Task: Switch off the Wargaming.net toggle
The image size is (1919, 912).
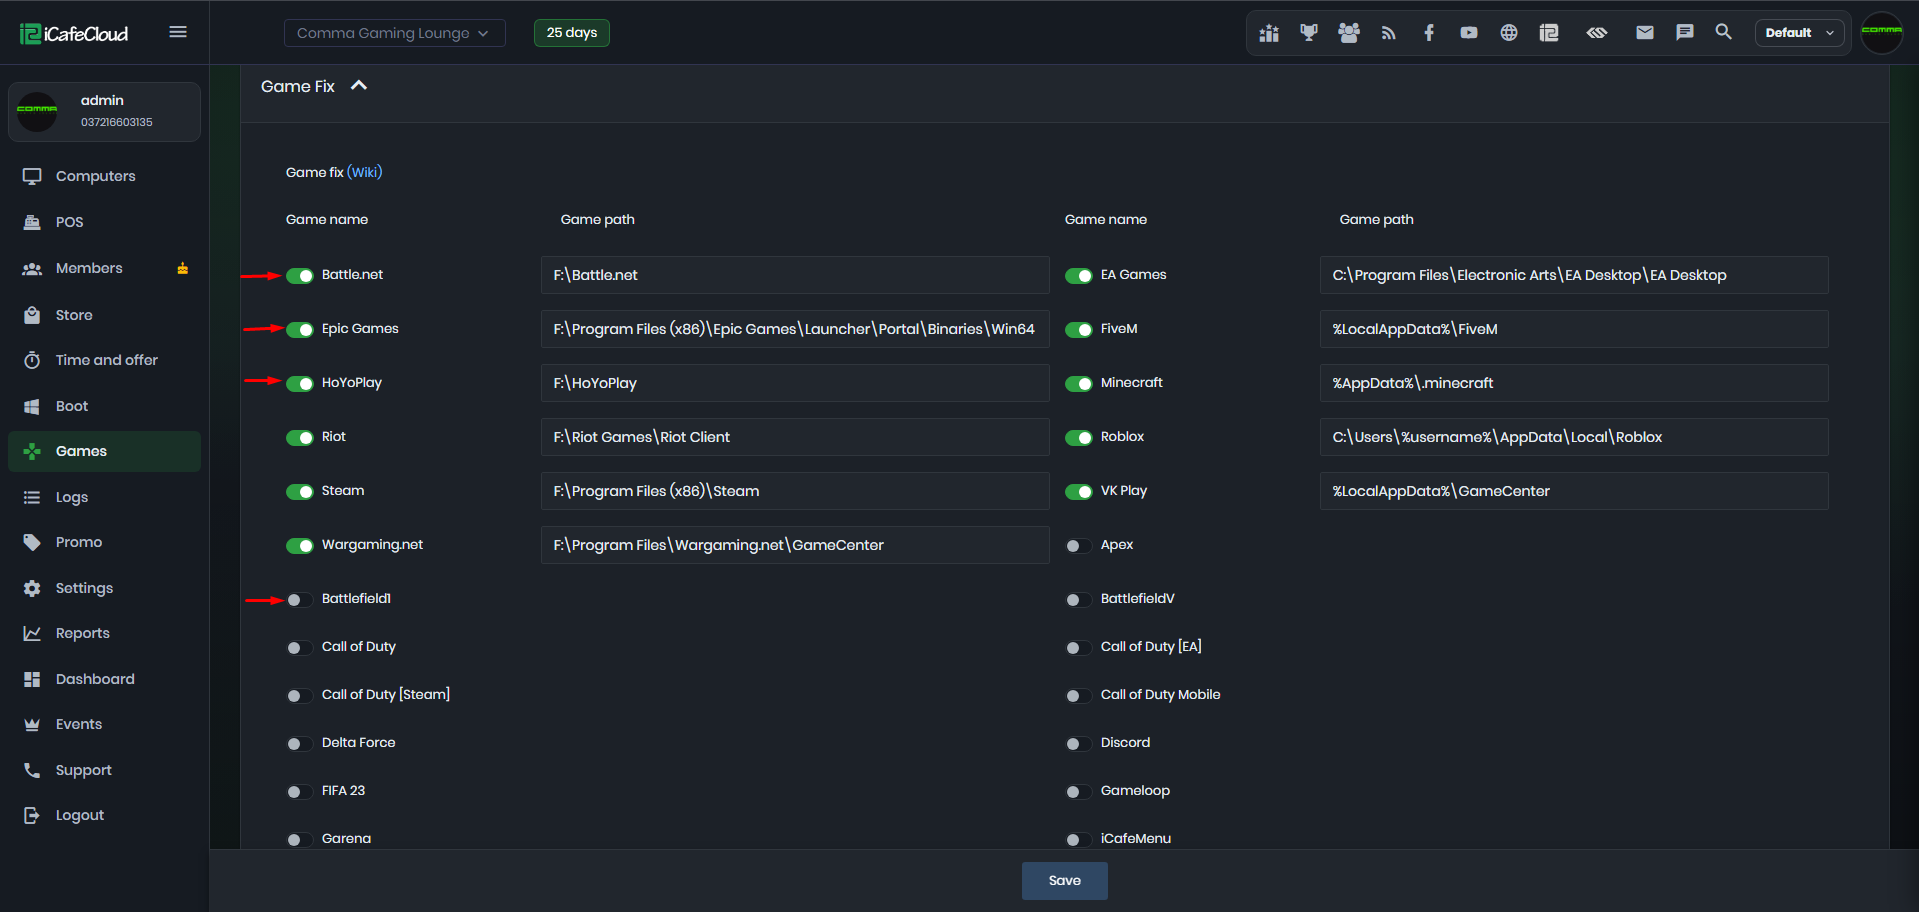Action: (x=300, y=546)
